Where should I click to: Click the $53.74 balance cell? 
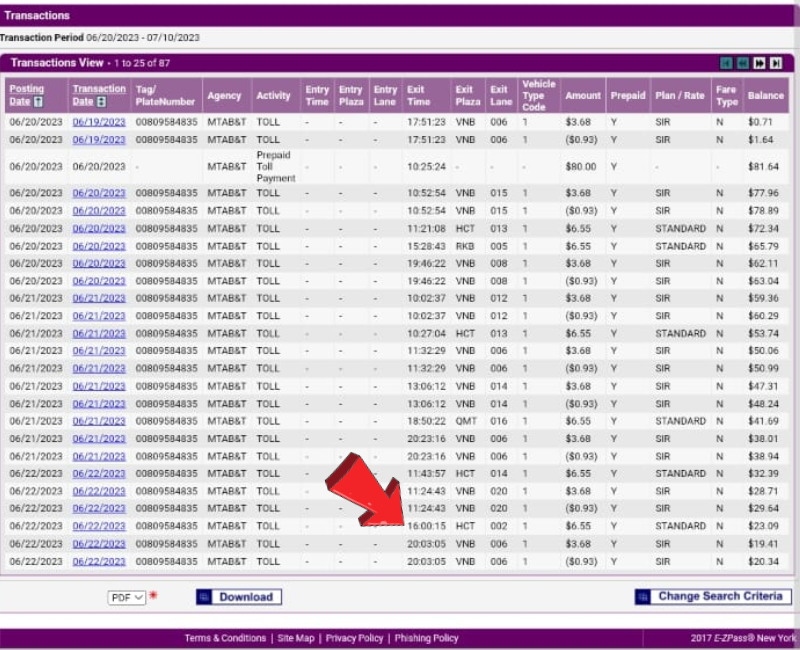tap(763, 334)
